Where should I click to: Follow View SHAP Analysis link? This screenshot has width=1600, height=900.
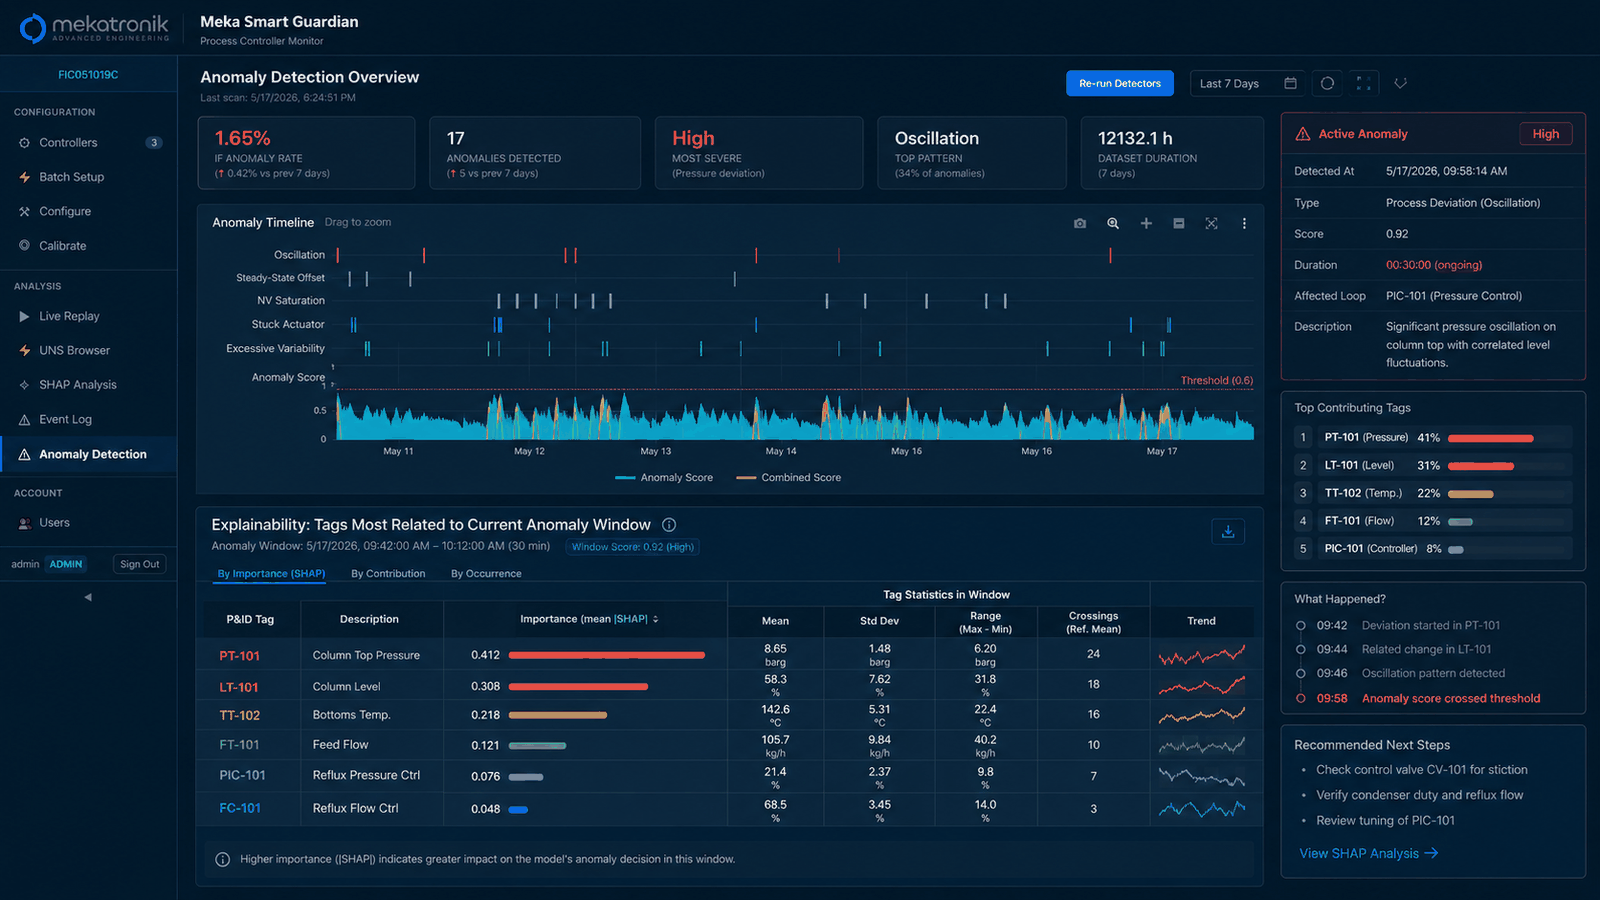pos(1368,853)
